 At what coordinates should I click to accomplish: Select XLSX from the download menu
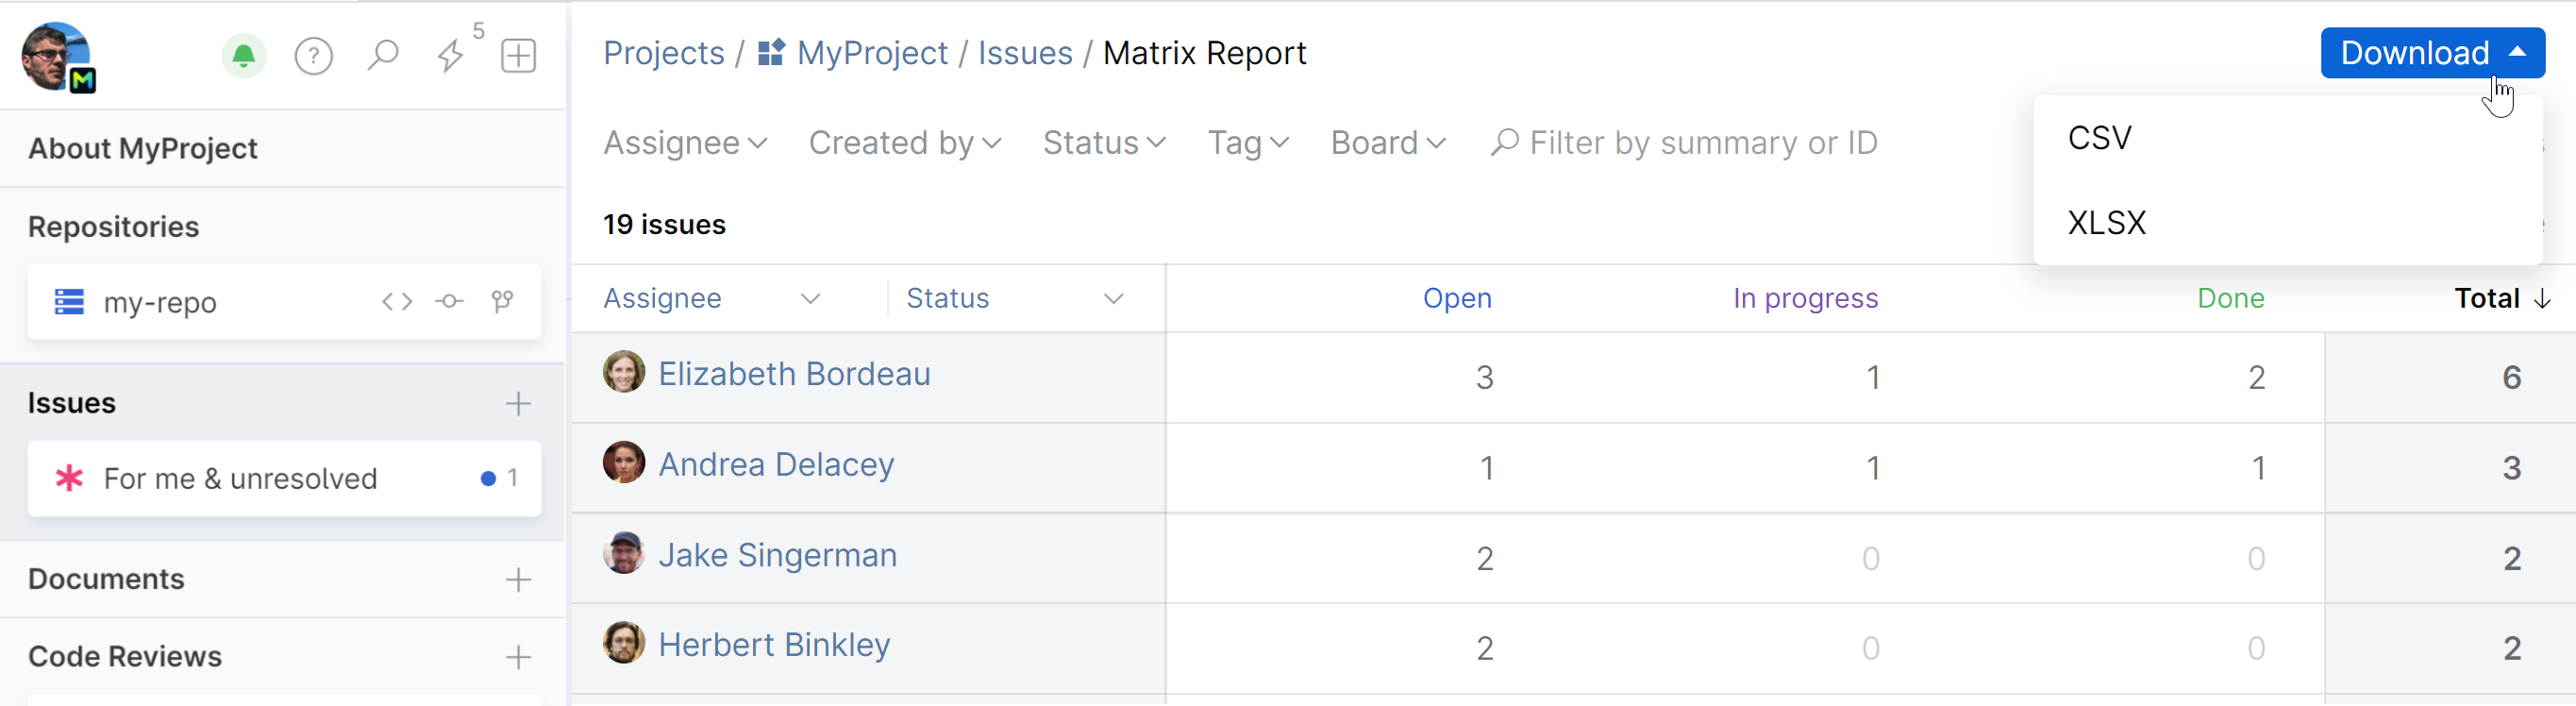coord(2106,222)
